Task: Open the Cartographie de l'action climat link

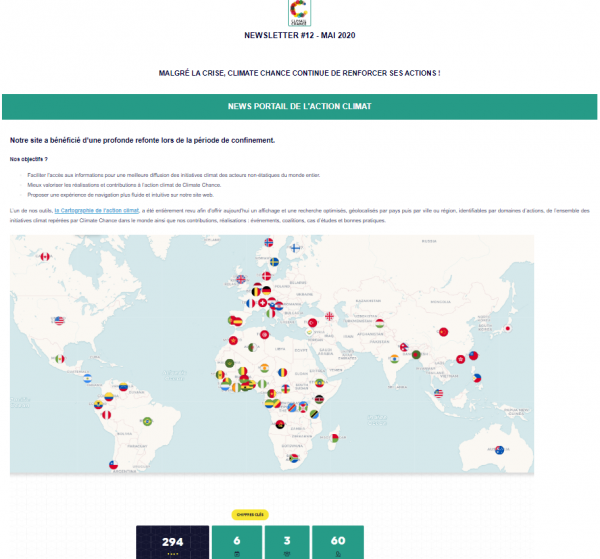Action: pyautogui.click(x=96, y=210)
